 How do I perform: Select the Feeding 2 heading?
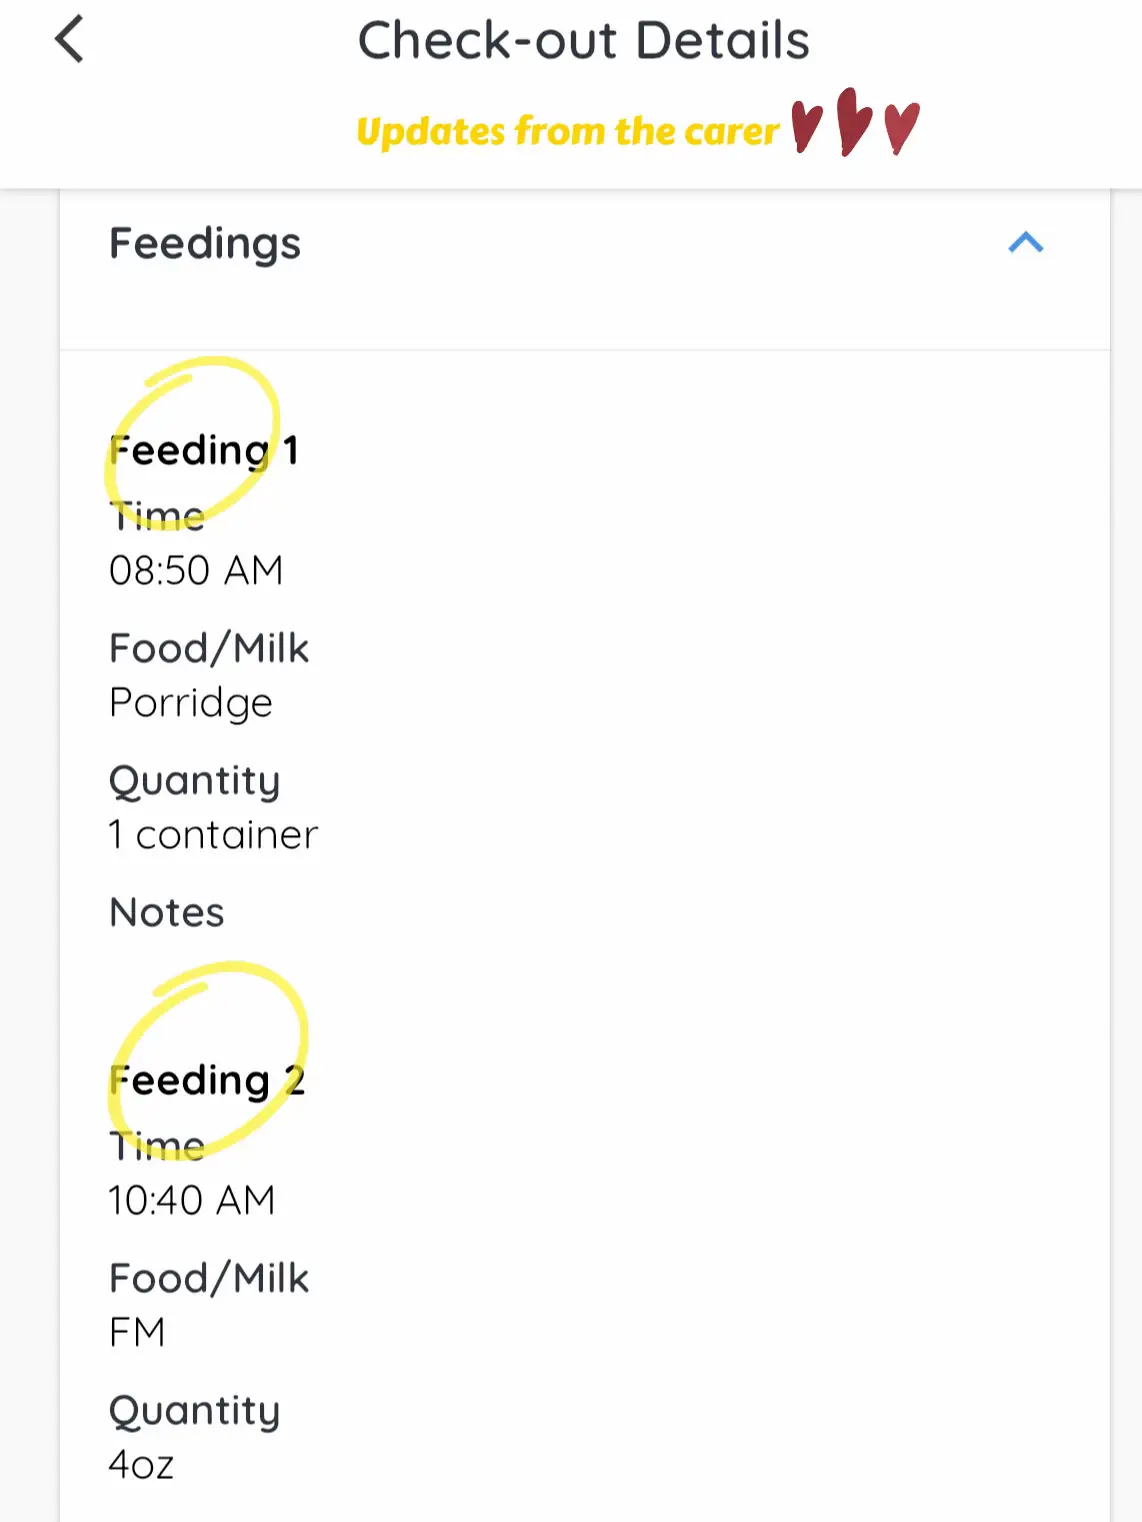pyautogui.click(x=207, y=1081)
